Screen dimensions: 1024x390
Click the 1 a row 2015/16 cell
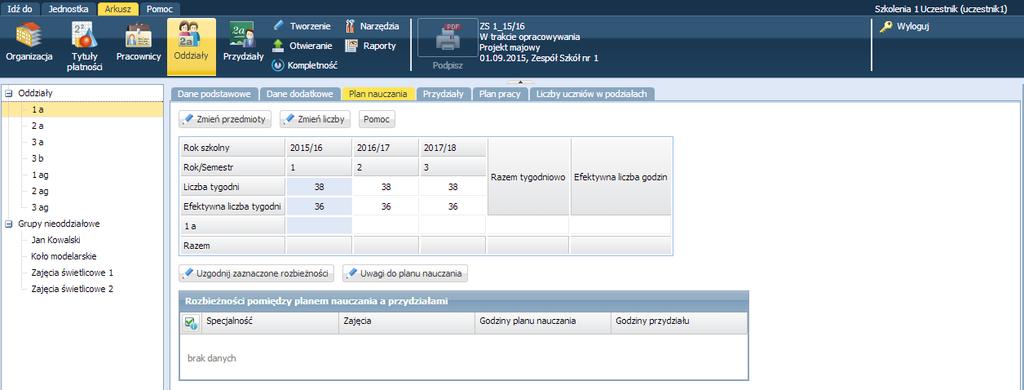click(319, 225)
